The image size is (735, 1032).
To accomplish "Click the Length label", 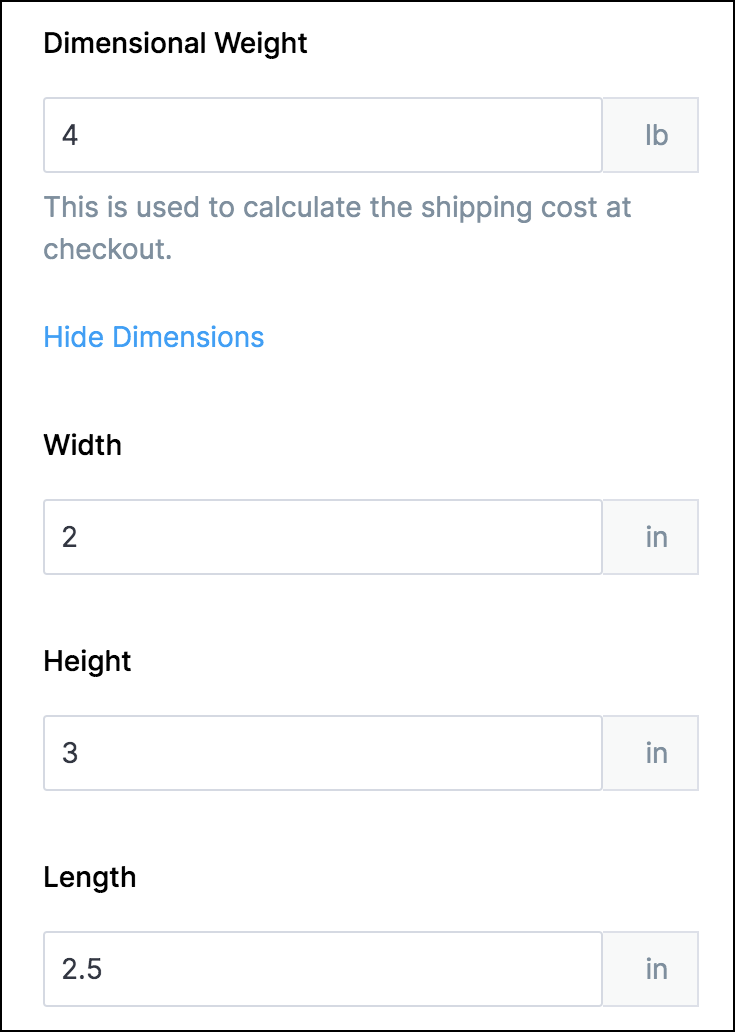I will tap(90, 877).
